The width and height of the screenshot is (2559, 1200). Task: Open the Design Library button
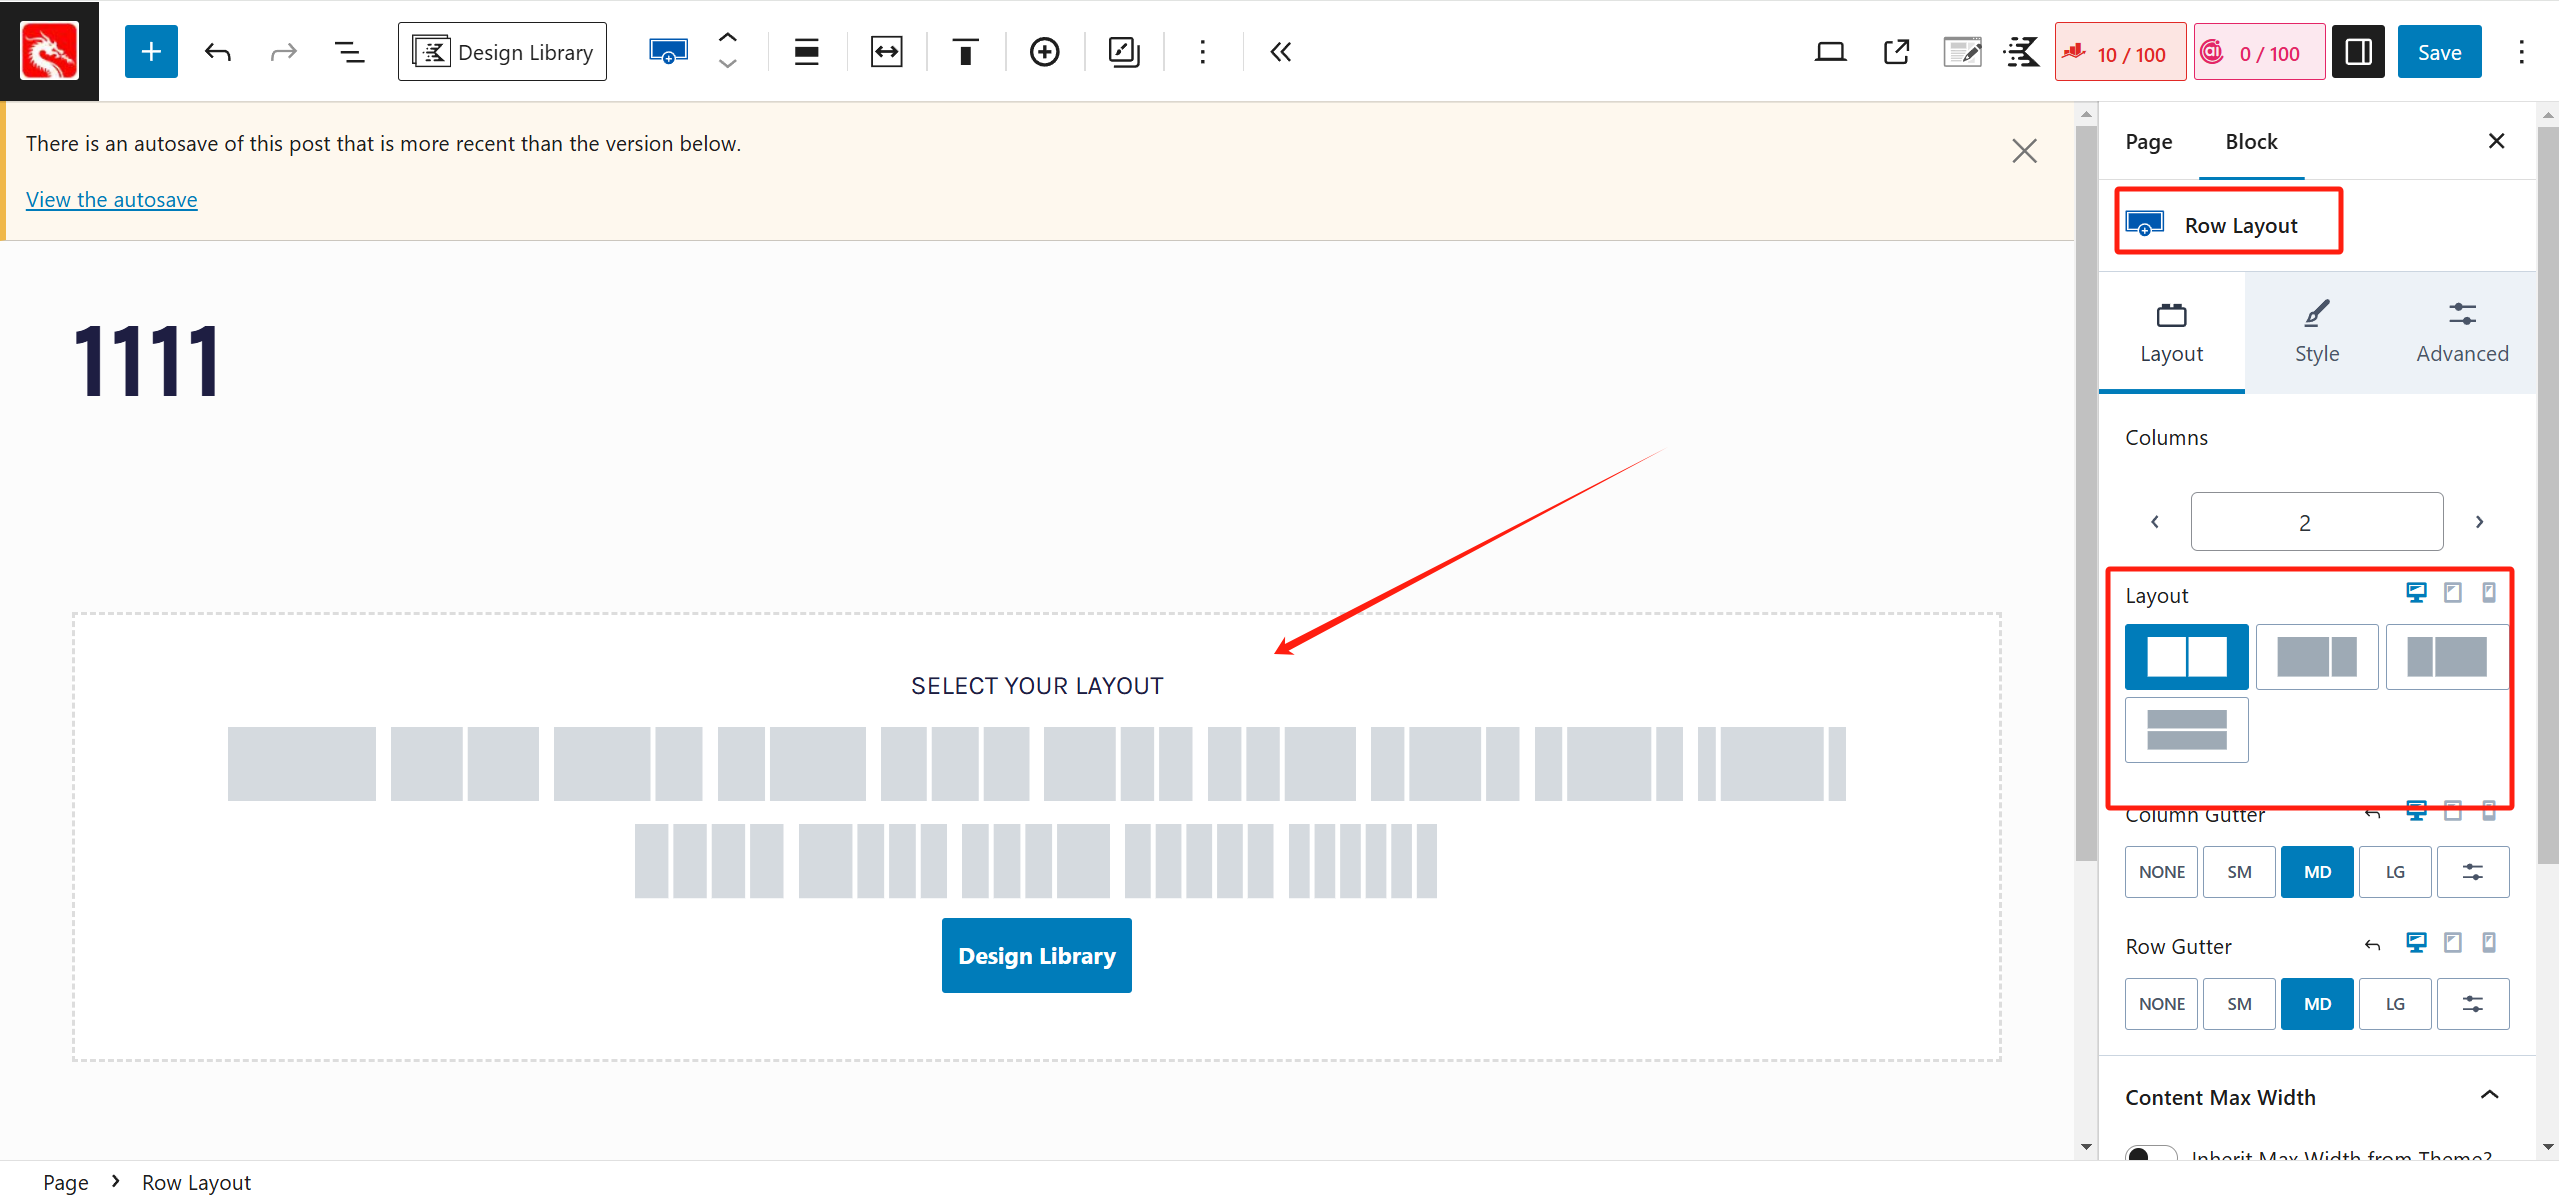click(502, 51)
